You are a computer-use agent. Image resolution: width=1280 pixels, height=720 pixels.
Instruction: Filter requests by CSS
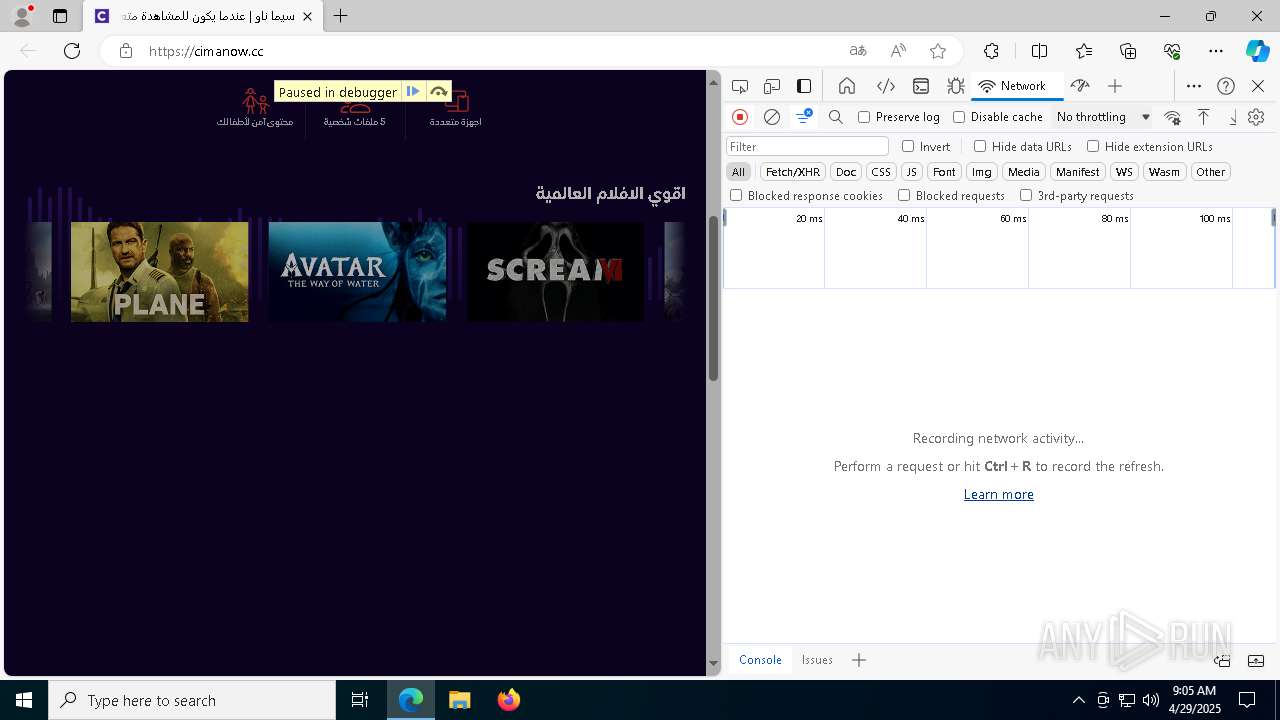click(881, 172)
